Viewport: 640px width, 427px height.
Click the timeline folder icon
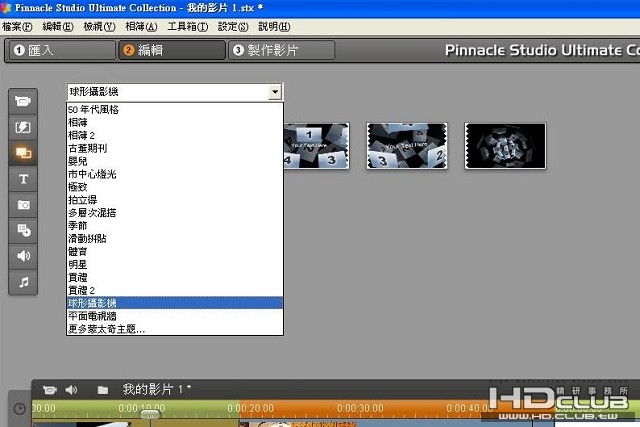tap(102, 390)
